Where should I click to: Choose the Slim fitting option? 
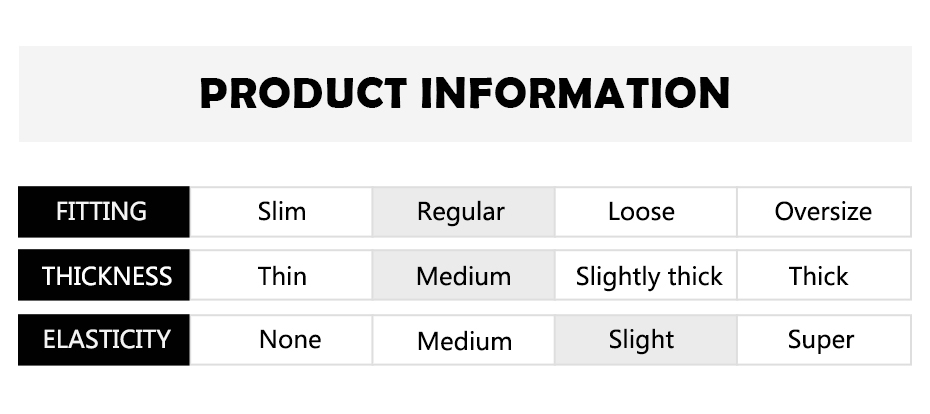coord(281,212)
